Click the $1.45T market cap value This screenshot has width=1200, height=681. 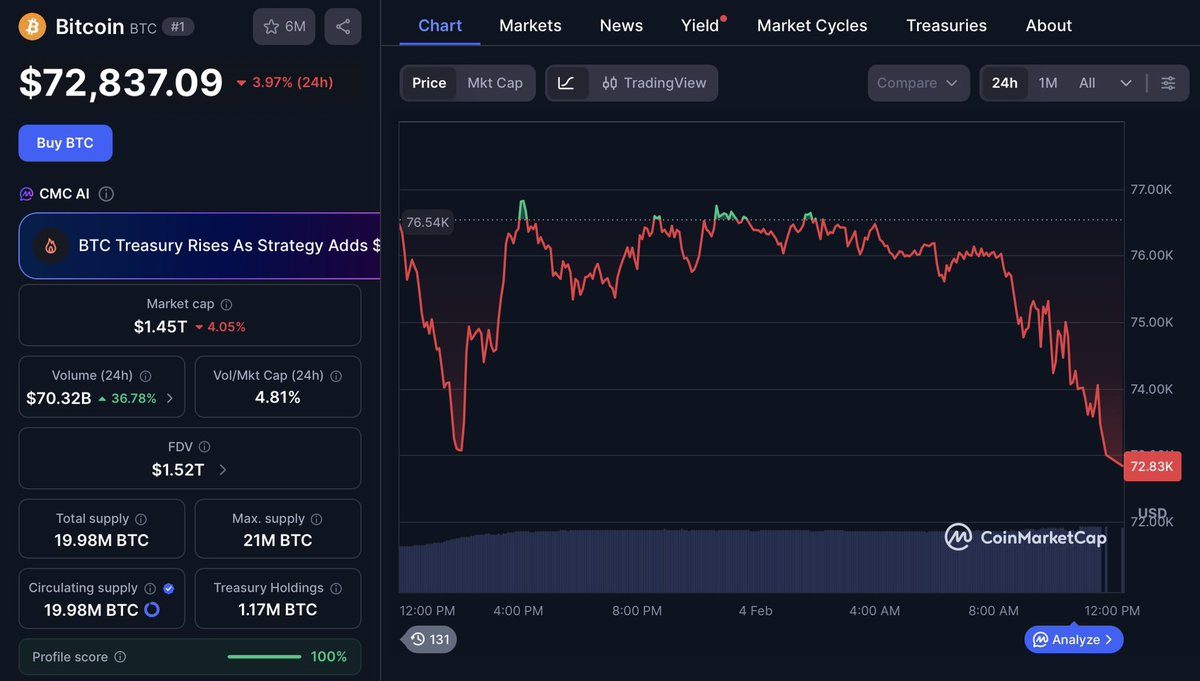(x=161, y=326)
